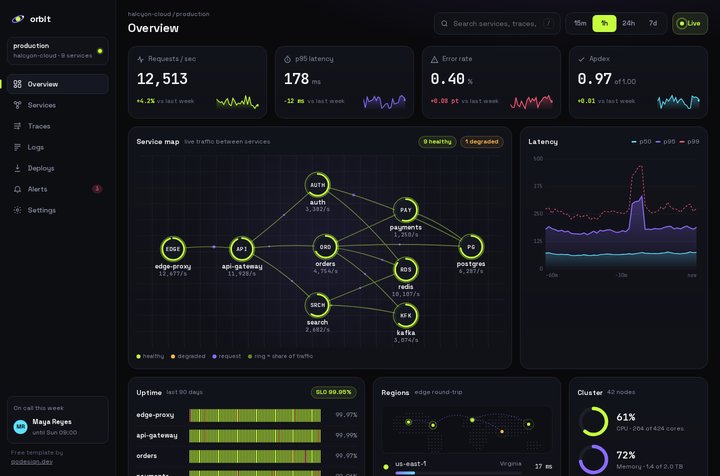The height and width of the screenshot is (476, 720).
Task: Click the Error rate warning triangle icon
Action: [x=434, y=59]
